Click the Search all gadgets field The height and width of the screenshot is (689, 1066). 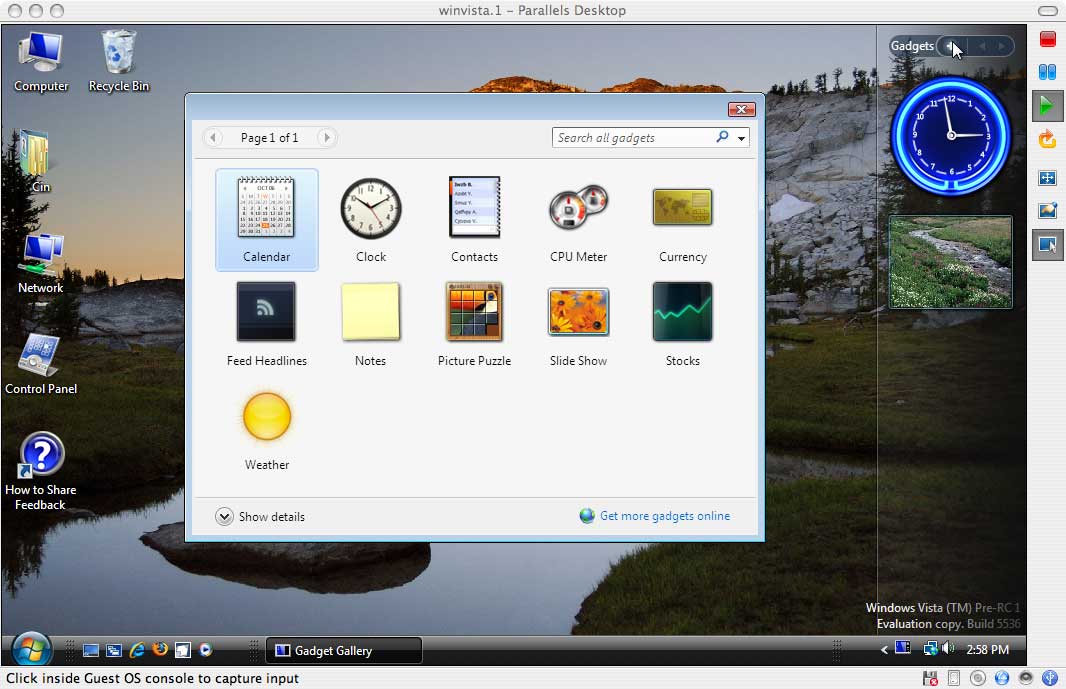632,138
